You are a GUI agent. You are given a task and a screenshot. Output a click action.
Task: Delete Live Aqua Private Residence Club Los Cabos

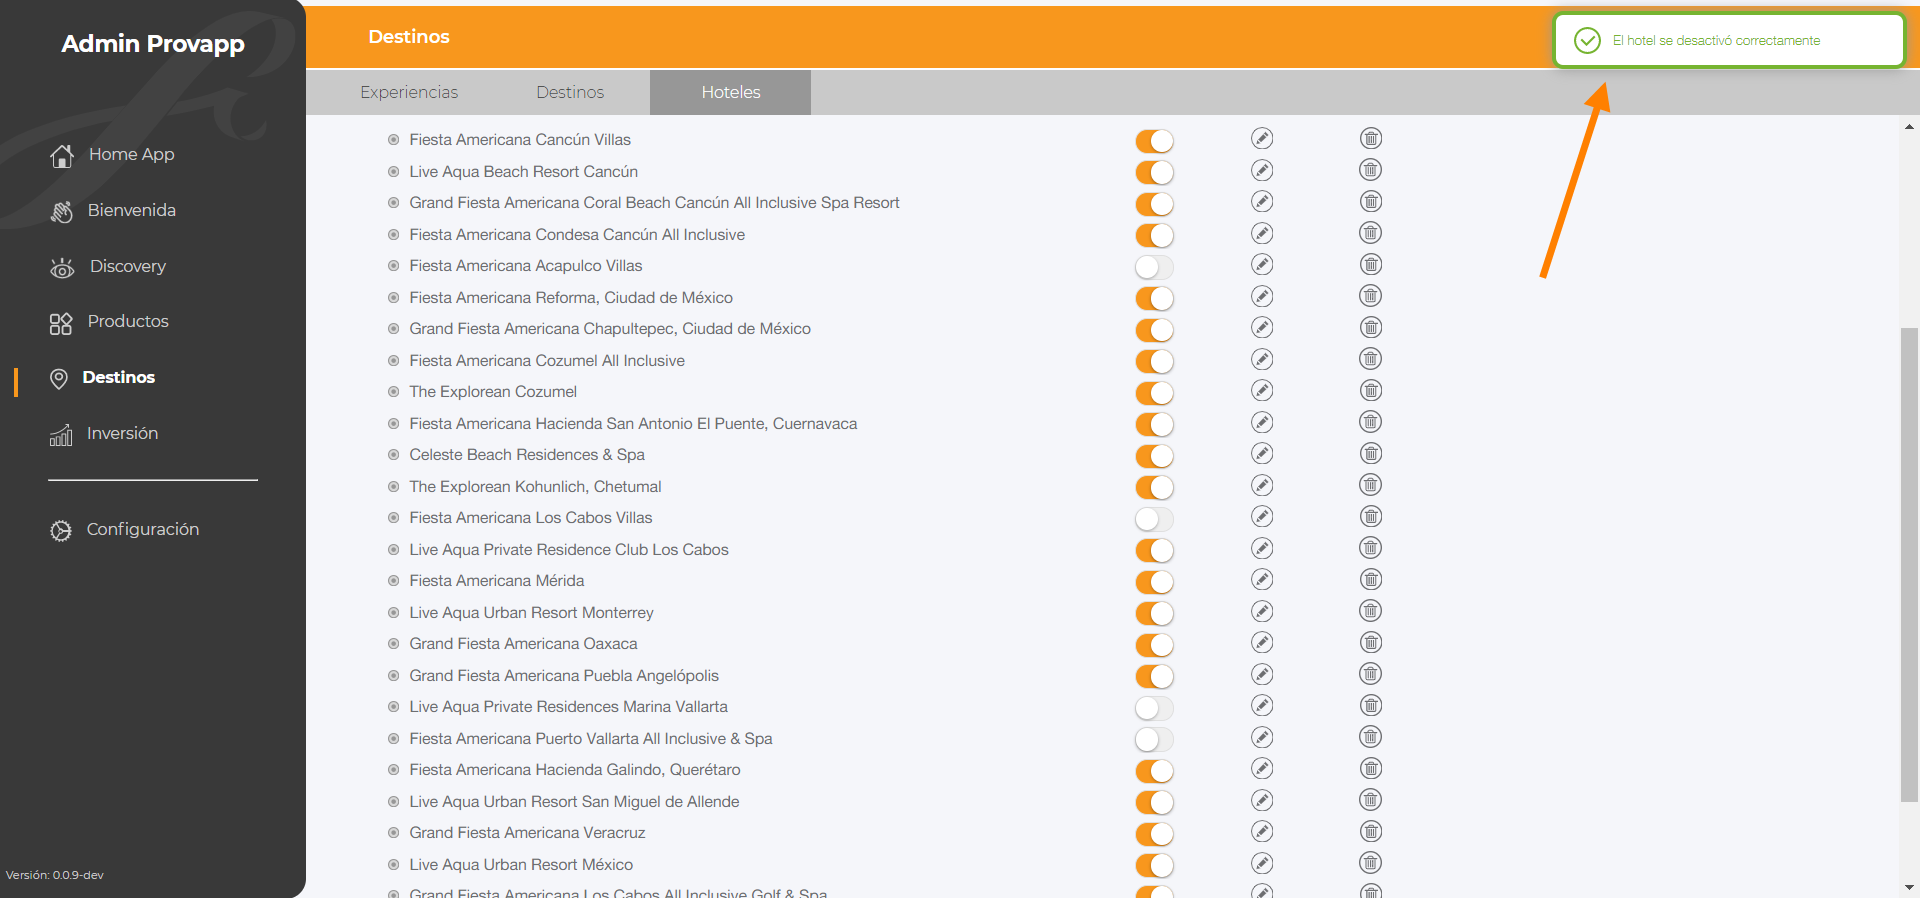(1371, 548)
